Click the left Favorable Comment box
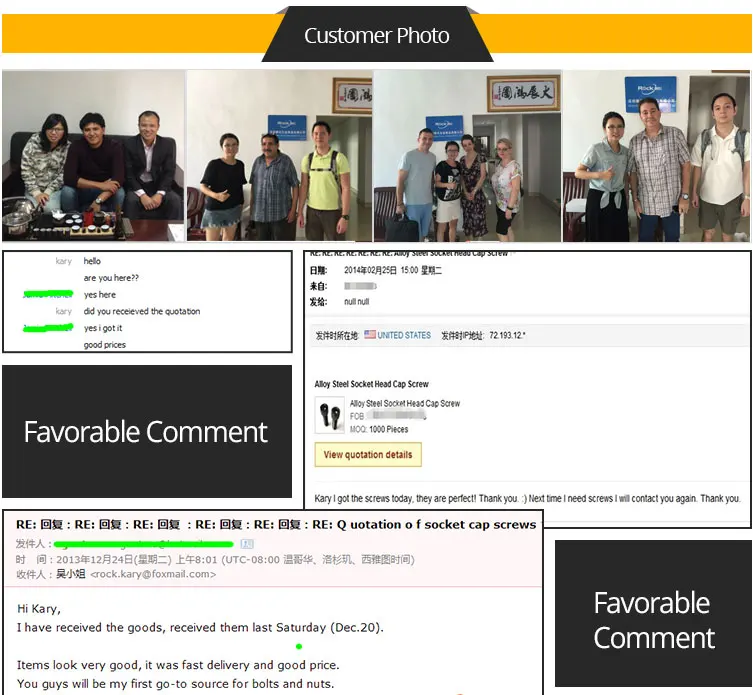 [147, 432]
